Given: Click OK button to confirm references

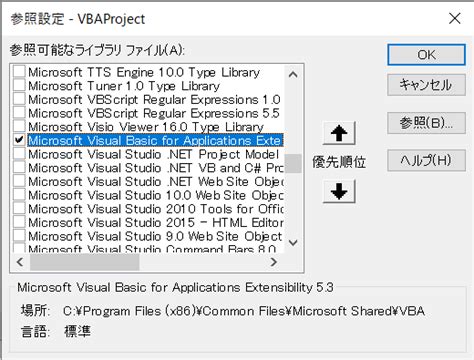Looking at the screenshot, I should [x=426, y=55].
